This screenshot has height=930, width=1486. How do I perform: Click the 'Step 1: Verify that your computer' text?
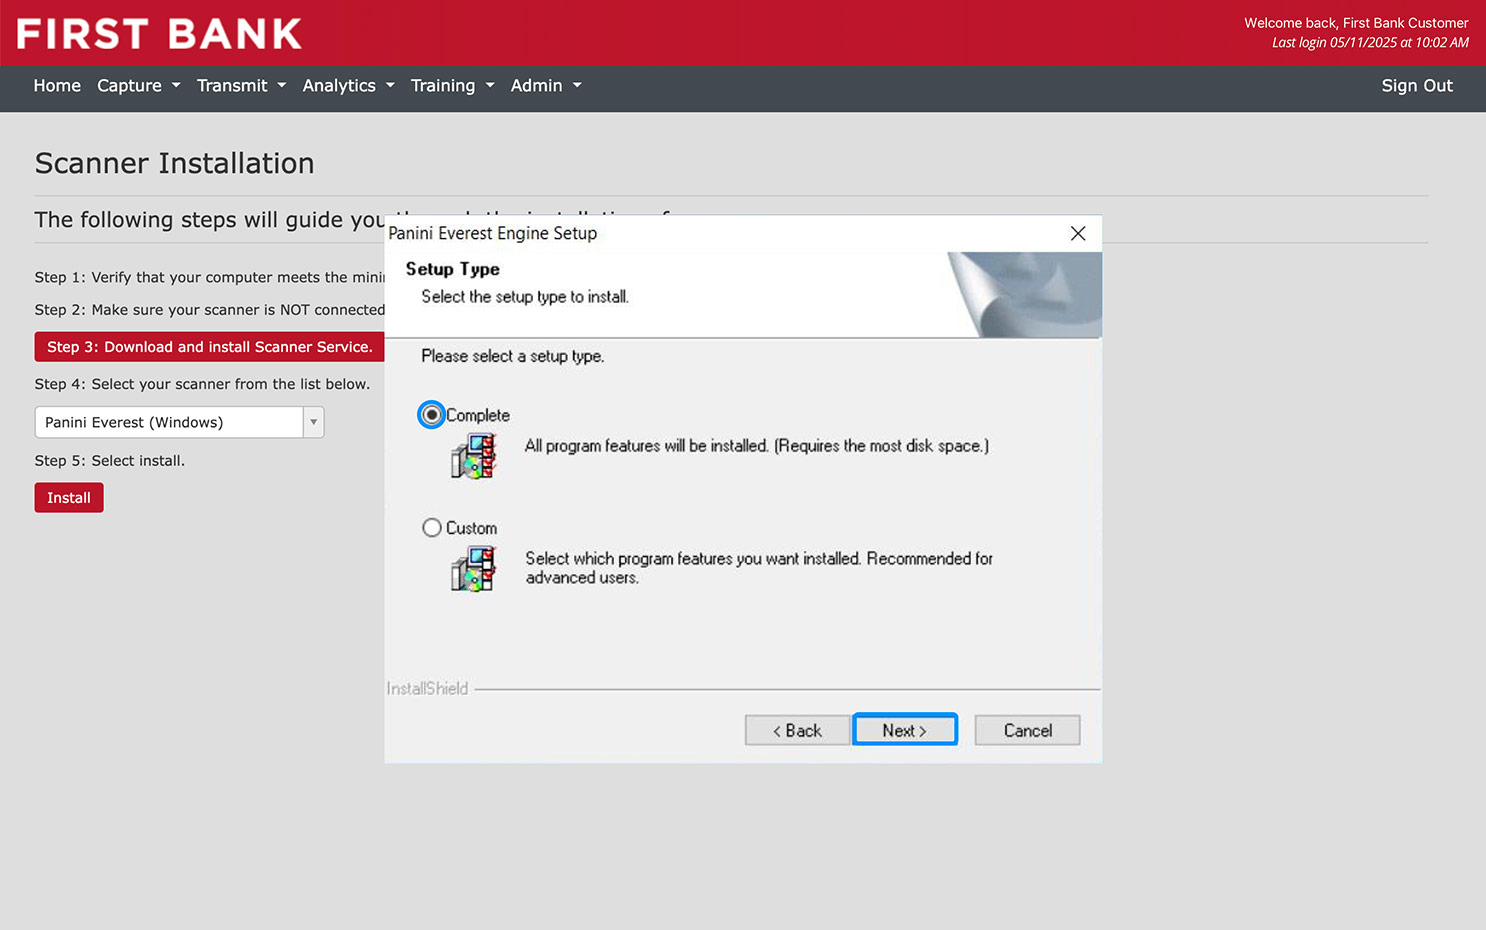210,277
